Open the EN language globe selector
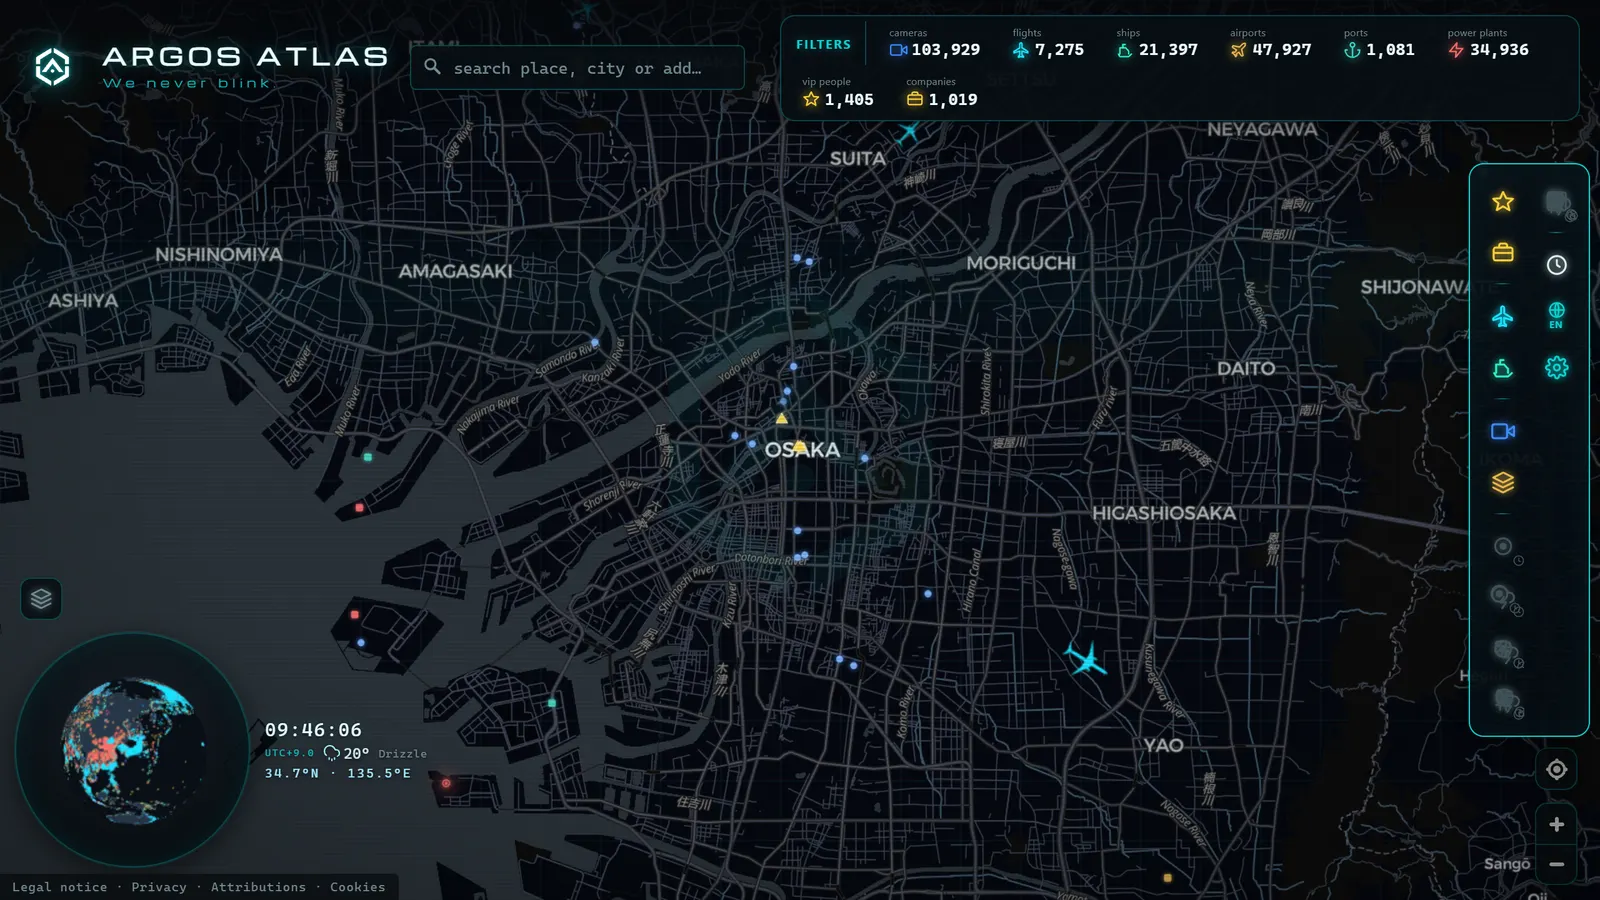 1557,315
